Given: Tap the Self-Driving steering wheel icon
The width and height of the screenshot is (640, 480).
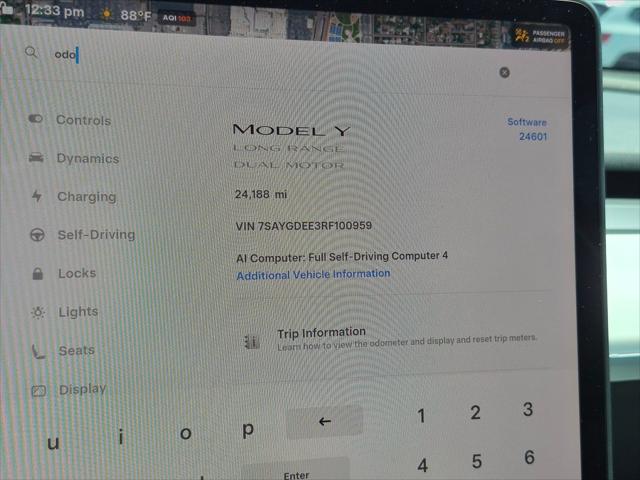Looking at the screenshot, I should coord(38,235).
